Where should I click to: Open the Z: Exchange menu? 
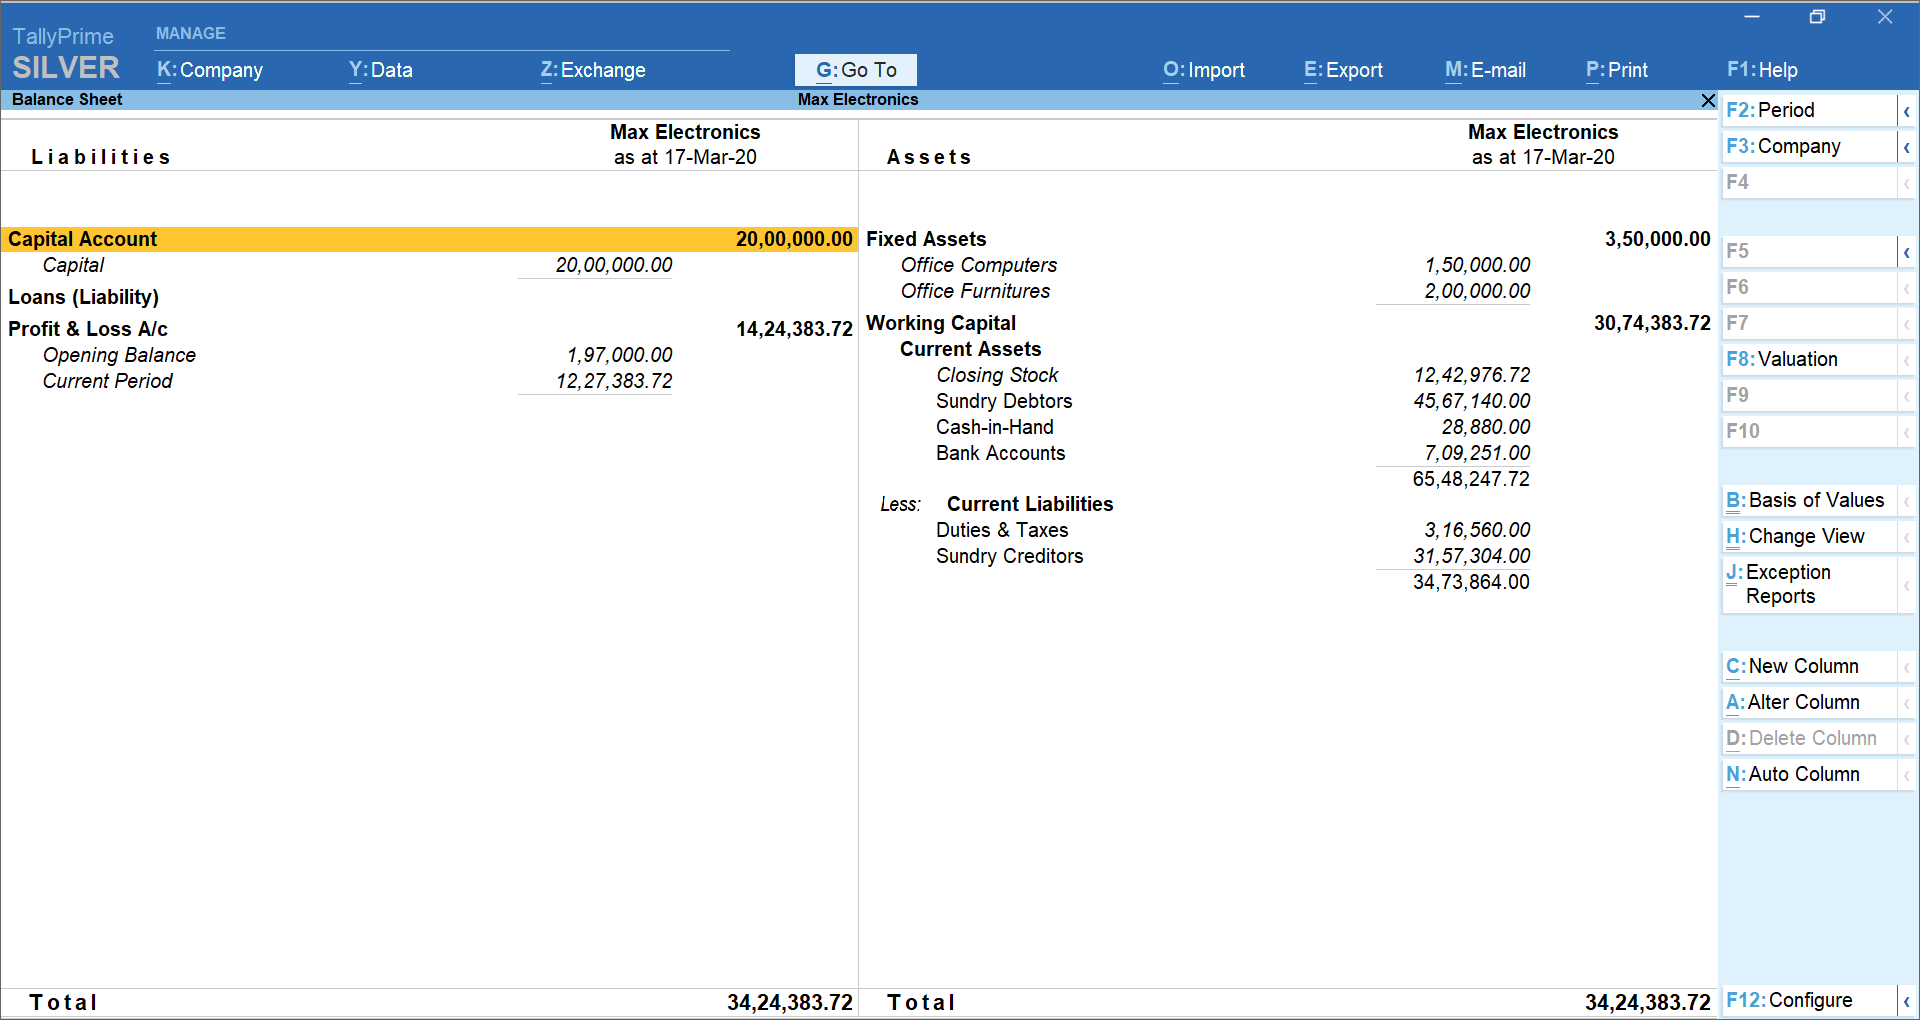click(593, 70)
